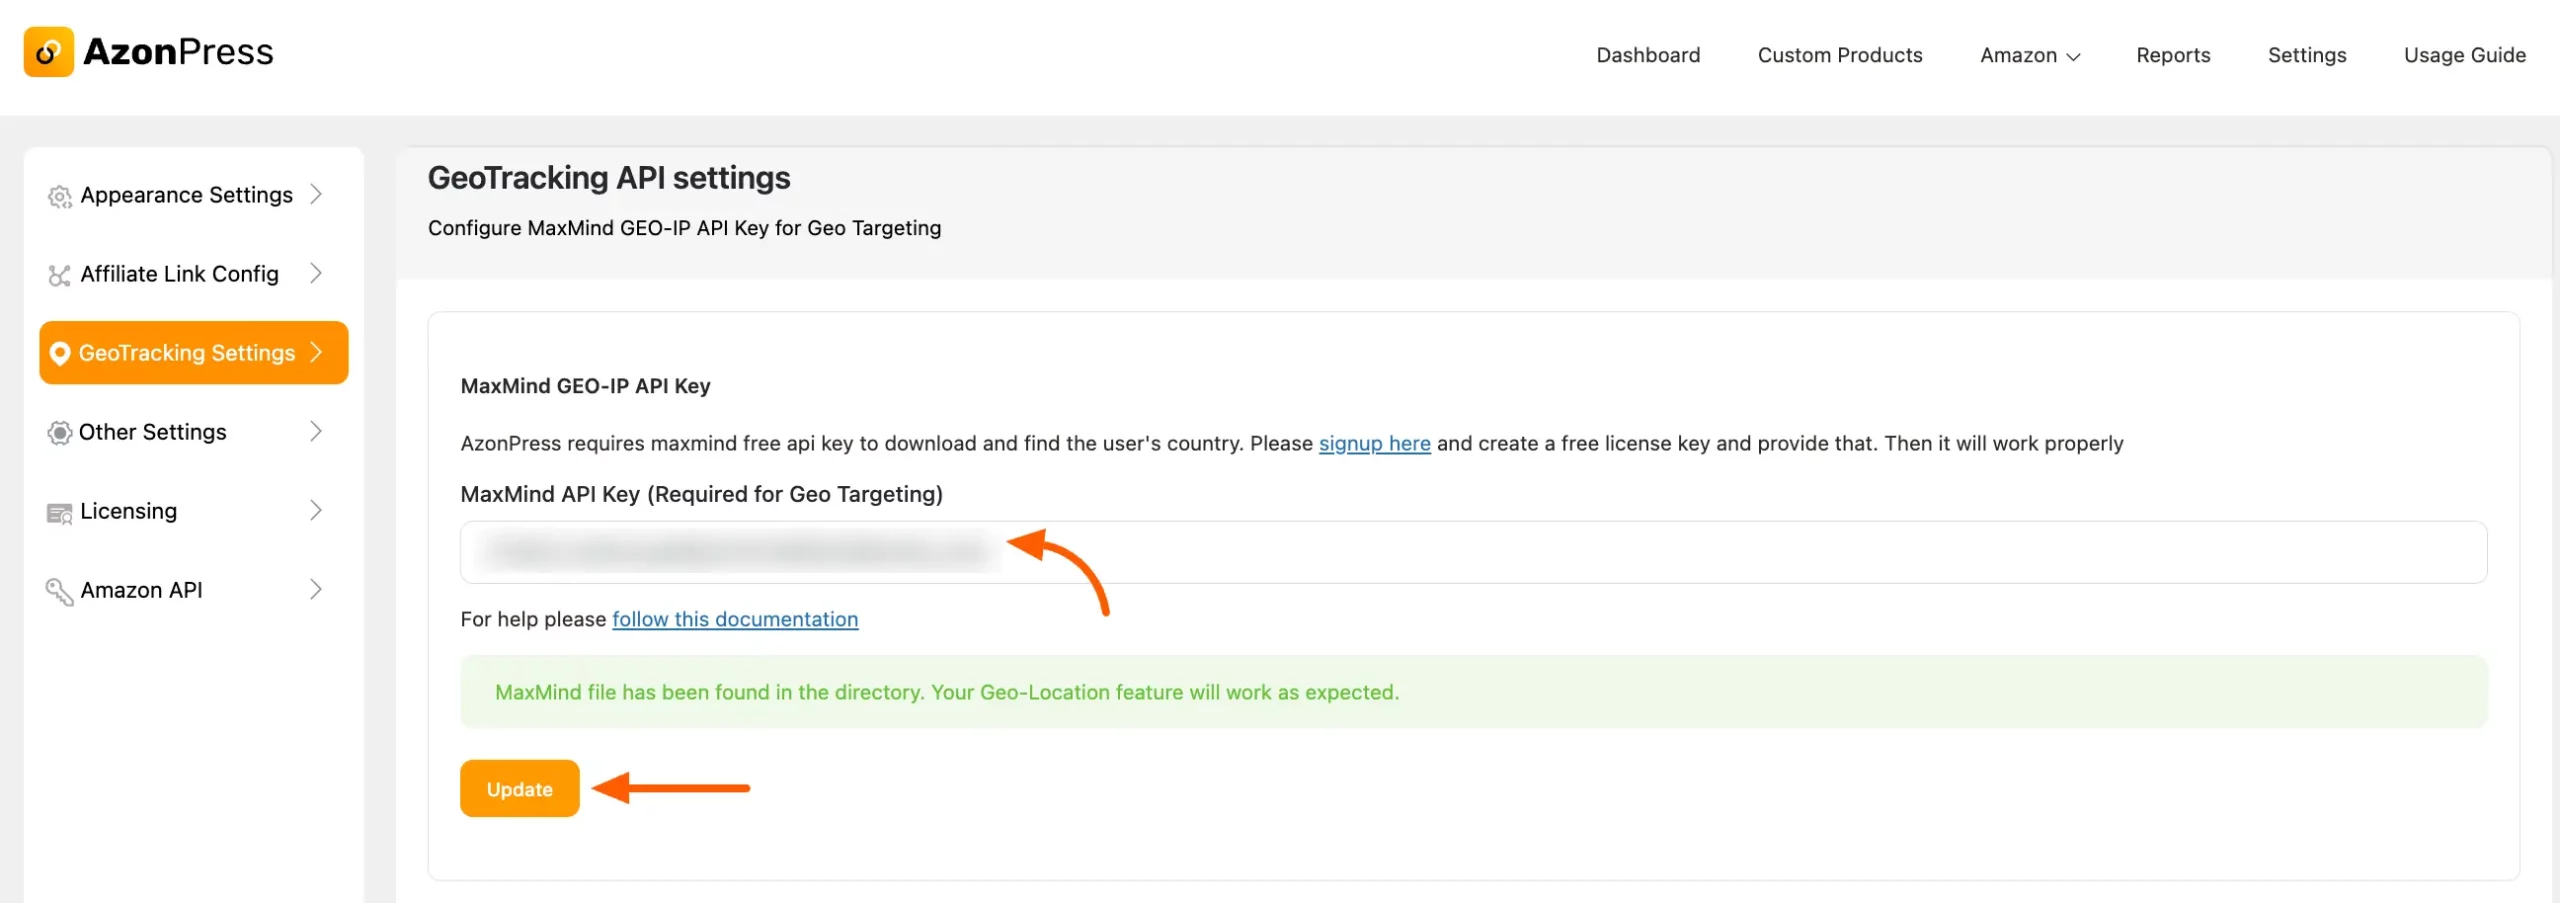
Task: Click the Affiliate Link Config icon
Action: pyautogui.click(x=59, y=275)
